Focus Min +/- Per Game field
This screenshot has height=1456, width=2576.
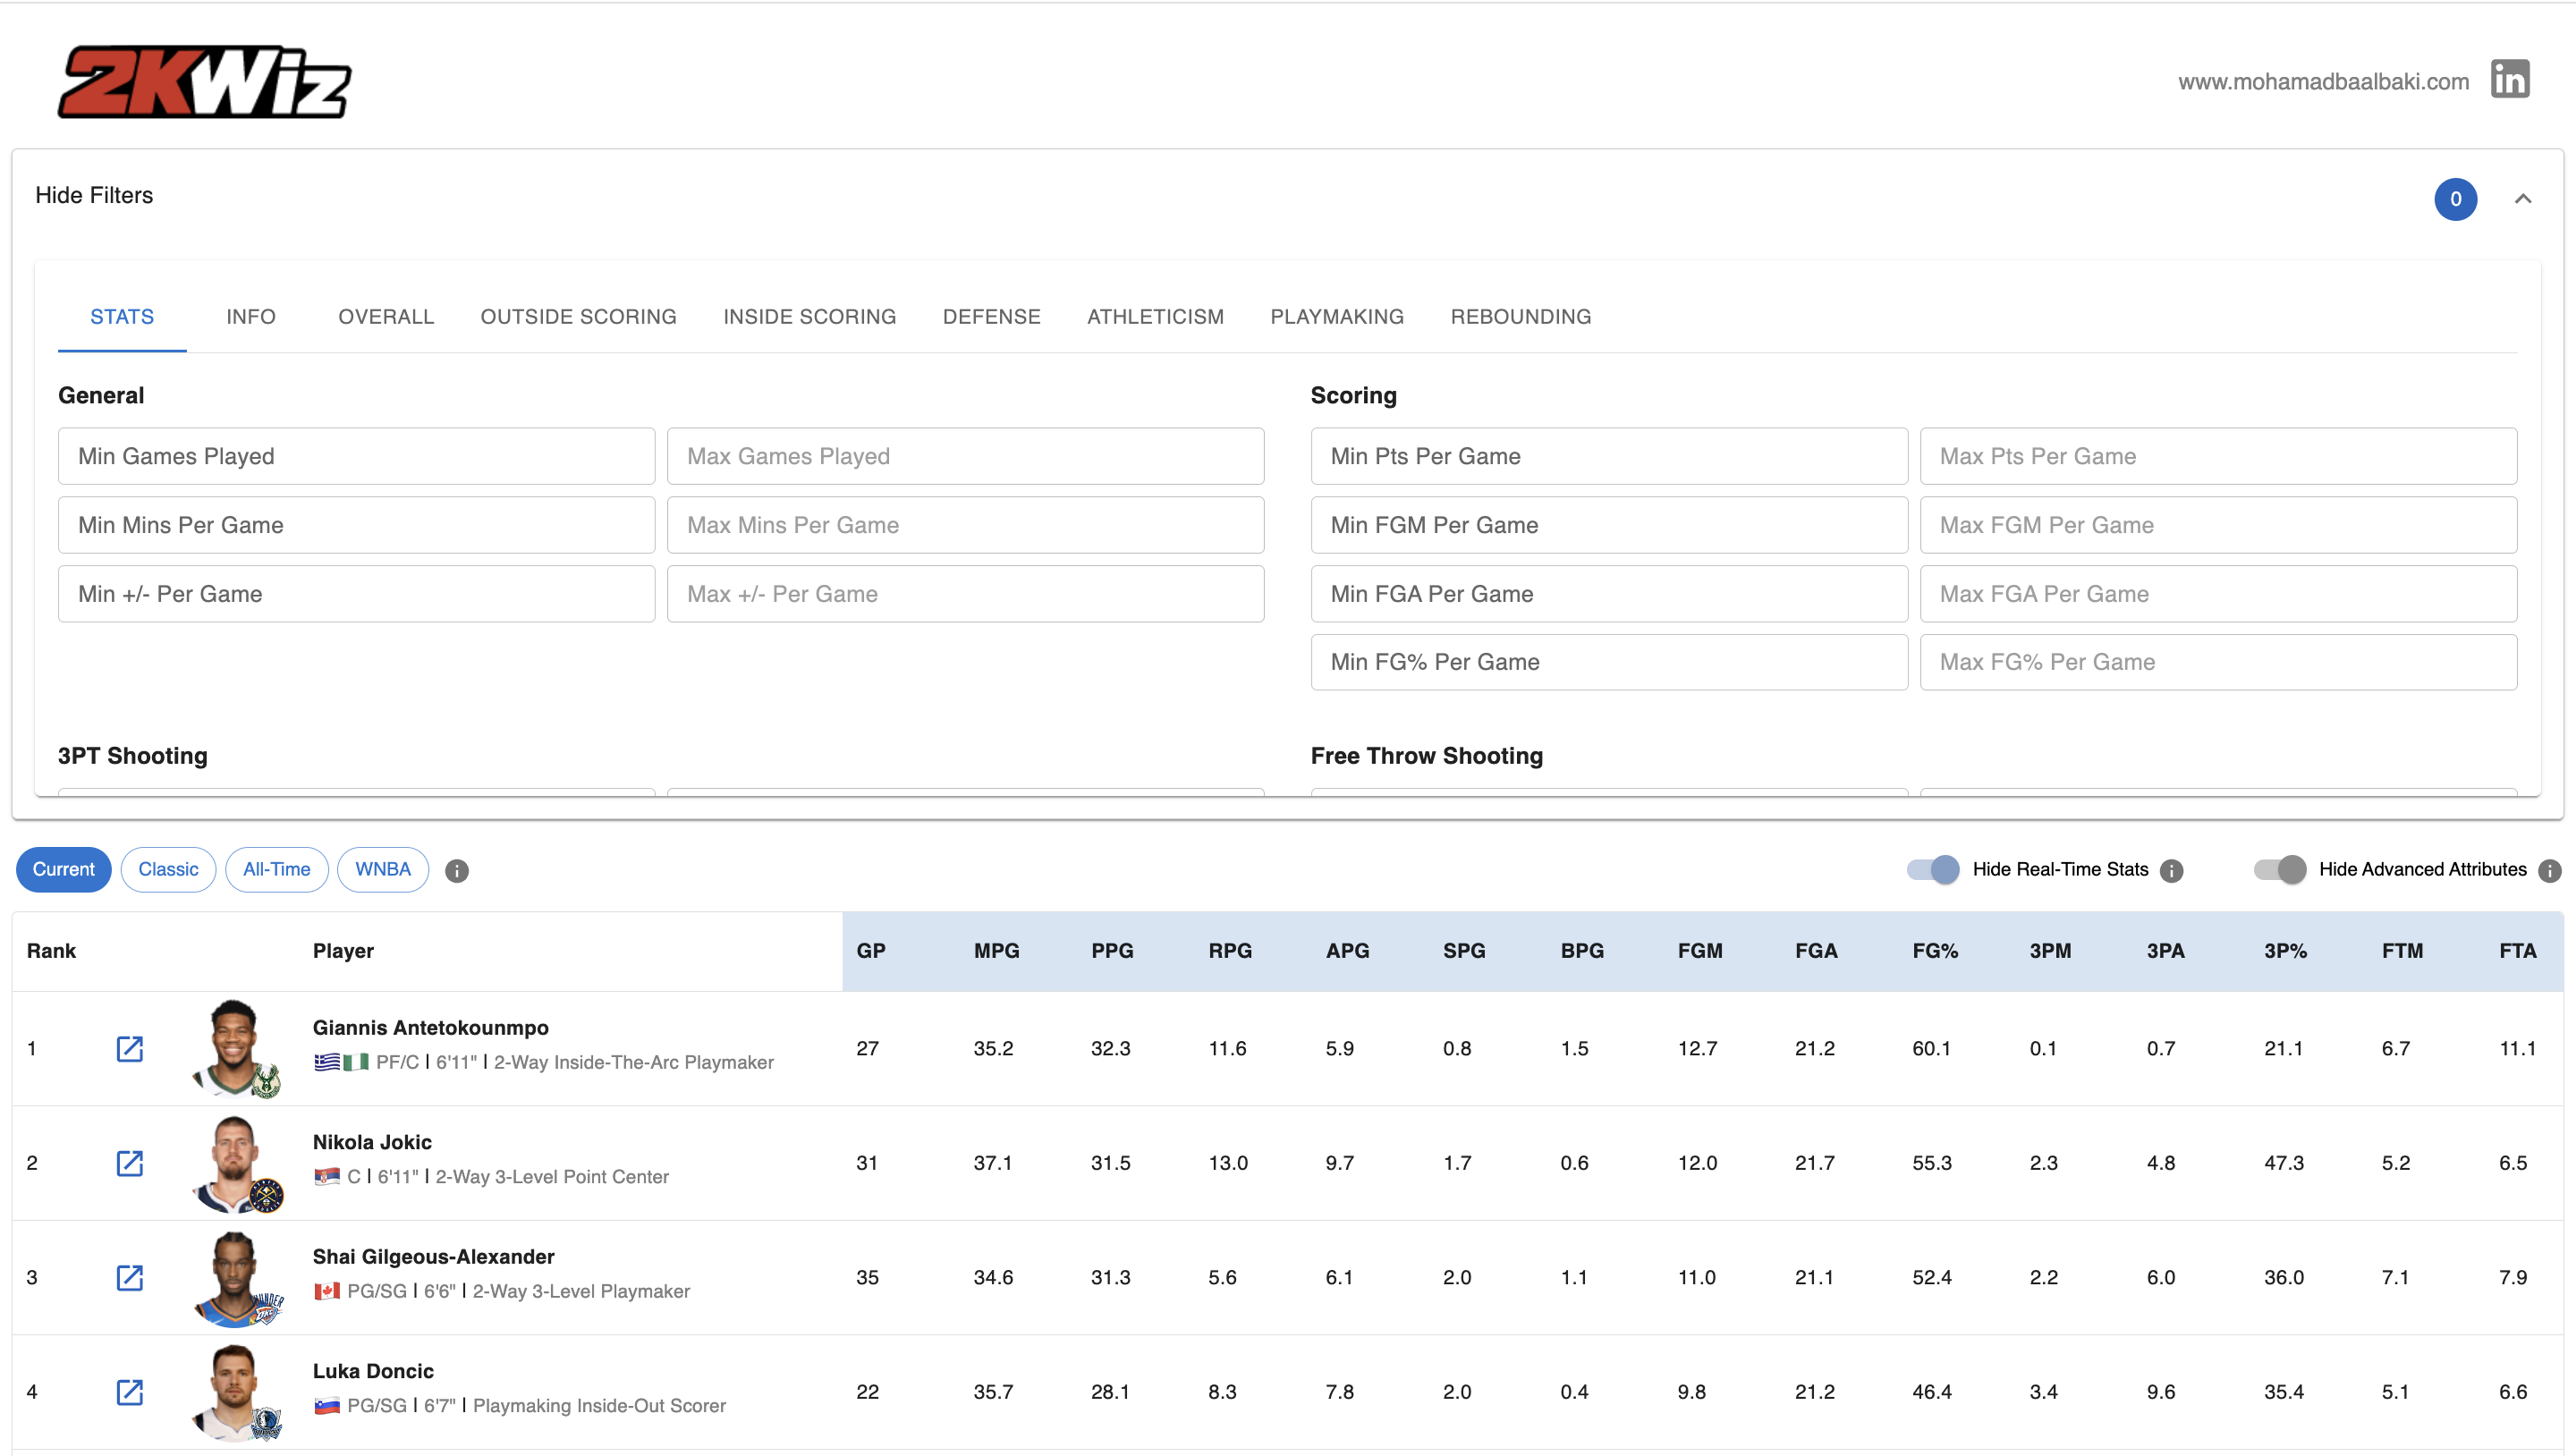coord(357,594)
